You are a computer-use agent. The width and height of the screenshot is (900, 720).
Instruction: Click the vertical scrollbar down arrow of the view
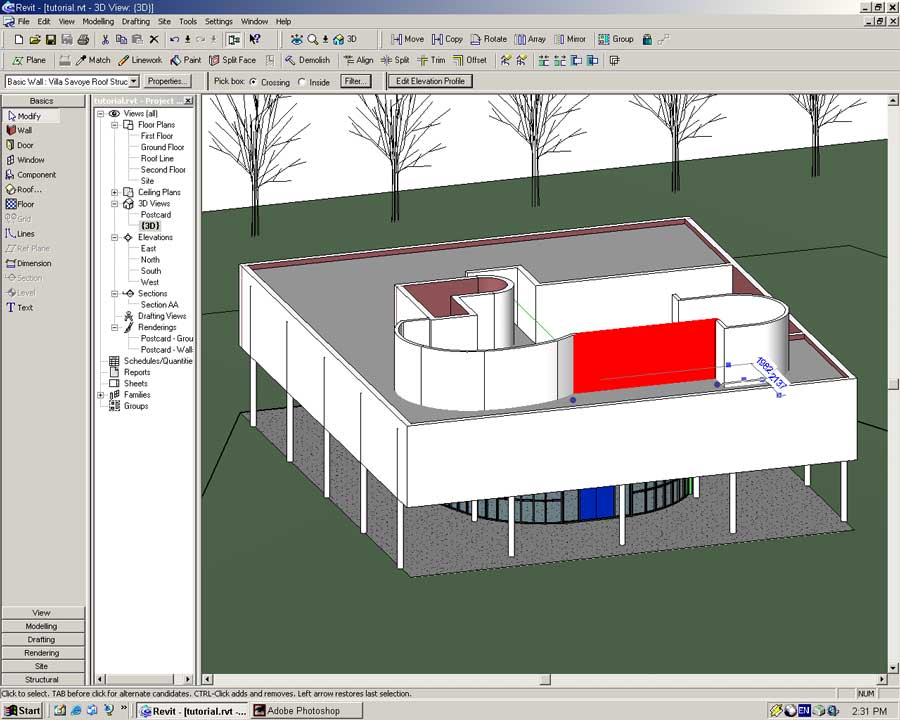(893, 667)
